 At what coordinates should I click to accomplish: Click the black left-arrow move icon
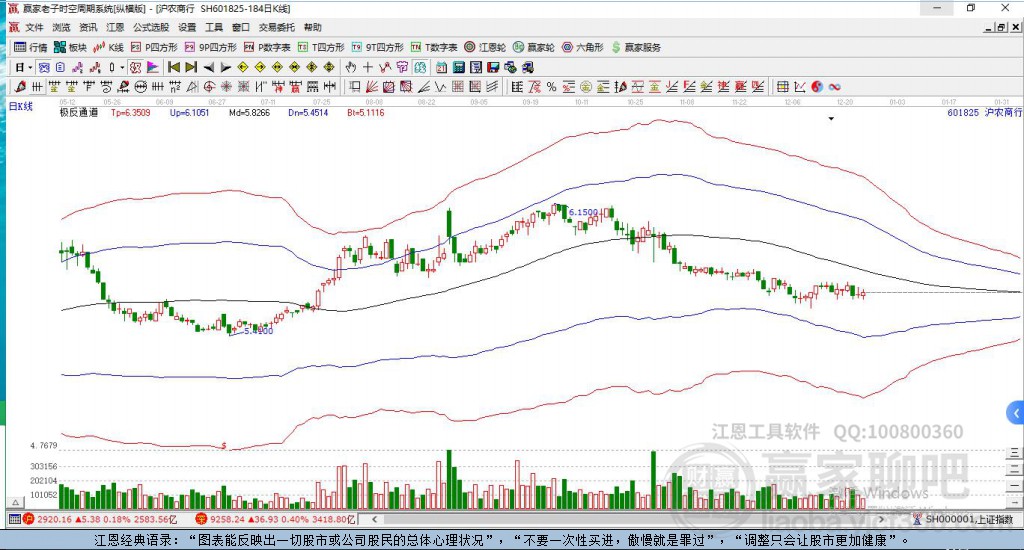[208, 67]
